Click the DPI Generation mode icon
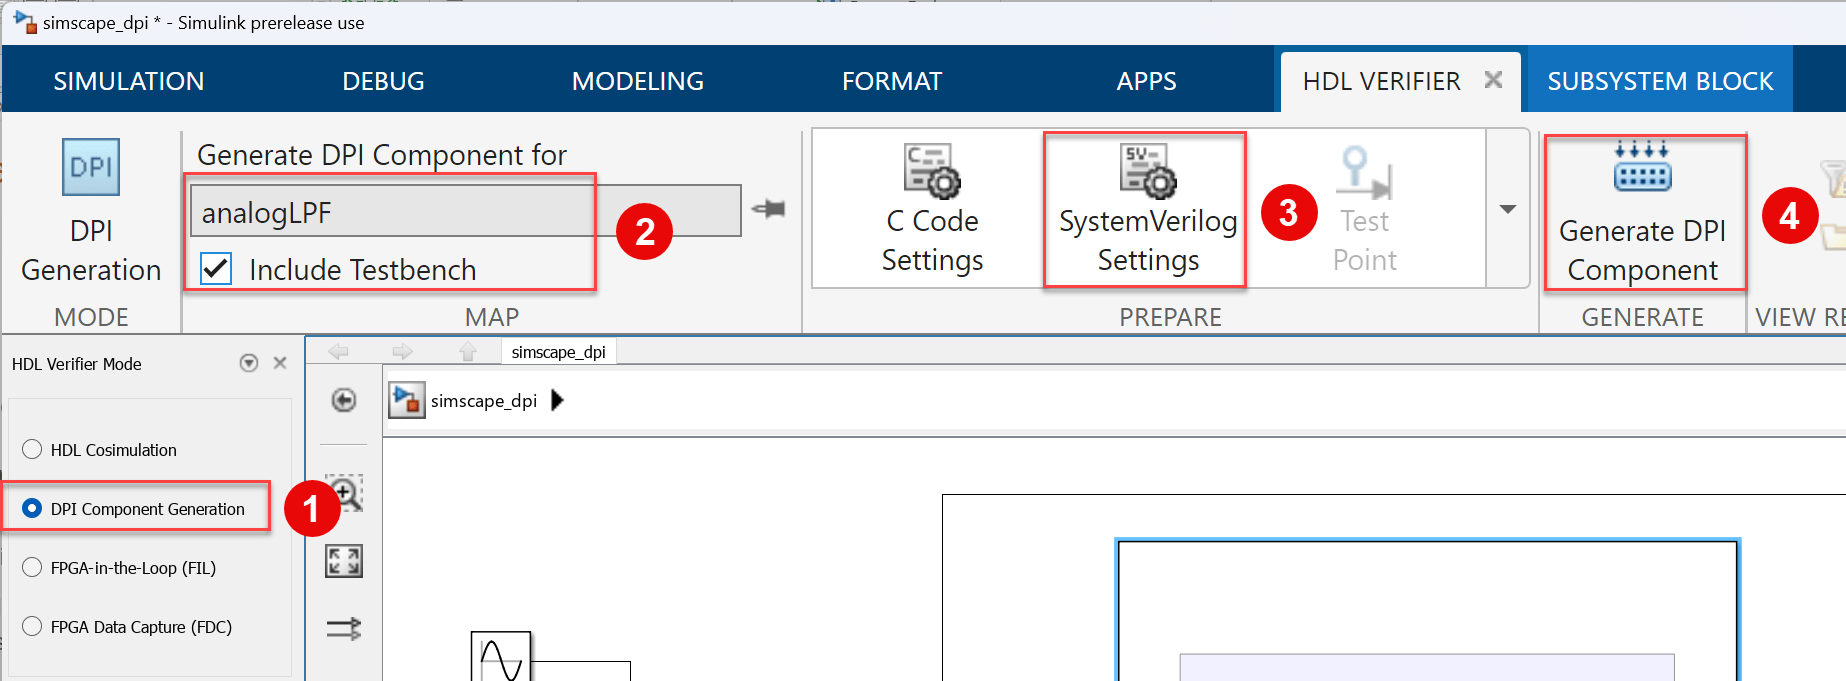 point(91,167)
